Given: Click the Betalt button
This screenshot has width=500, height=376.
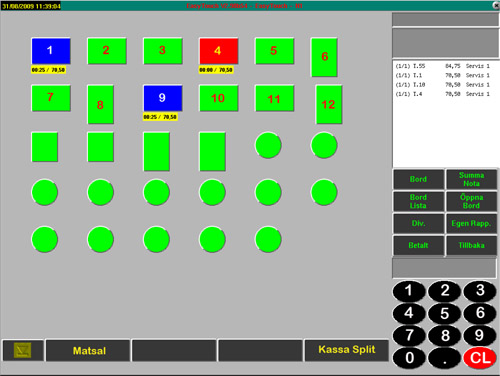Looking at the screenshot, I should click(x=419, y=245).
